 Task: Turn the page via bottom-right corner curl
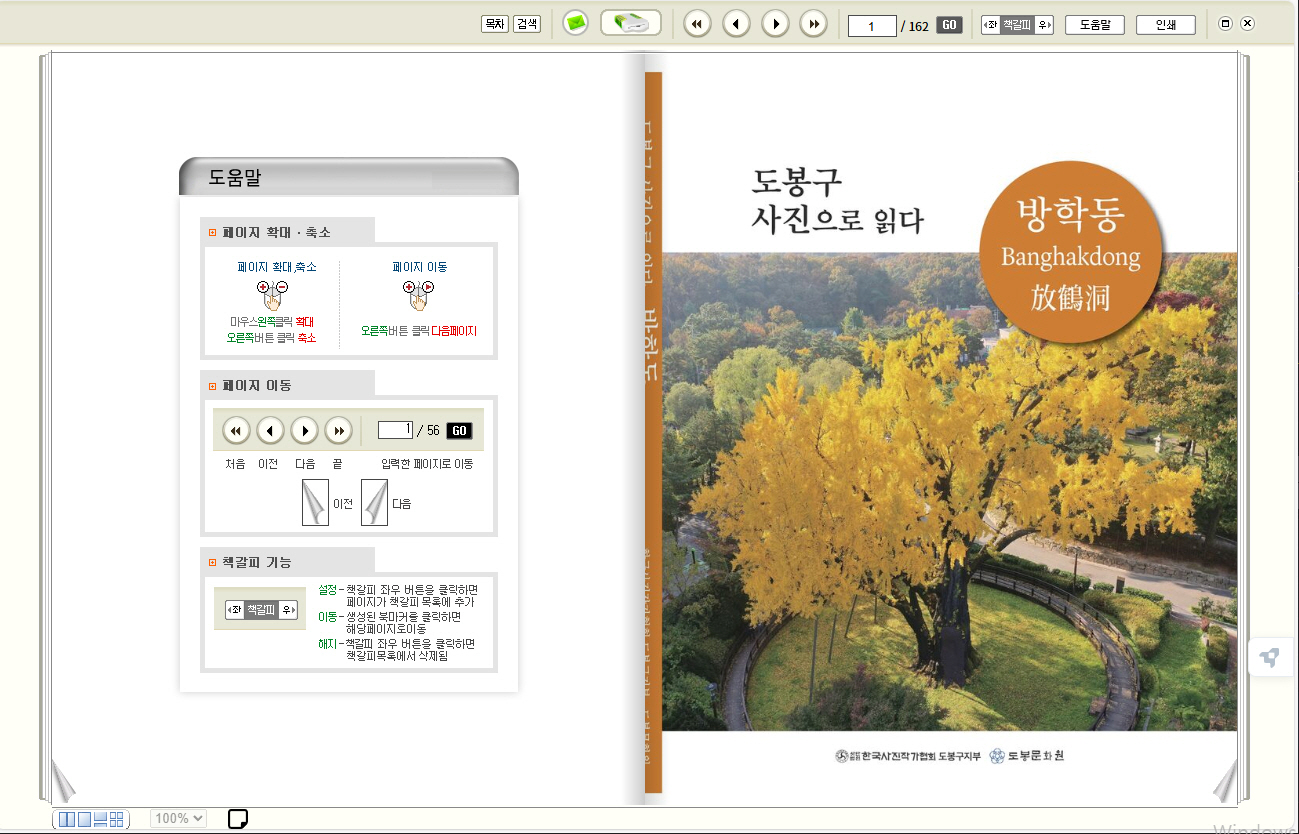(x=1224, y=781)
